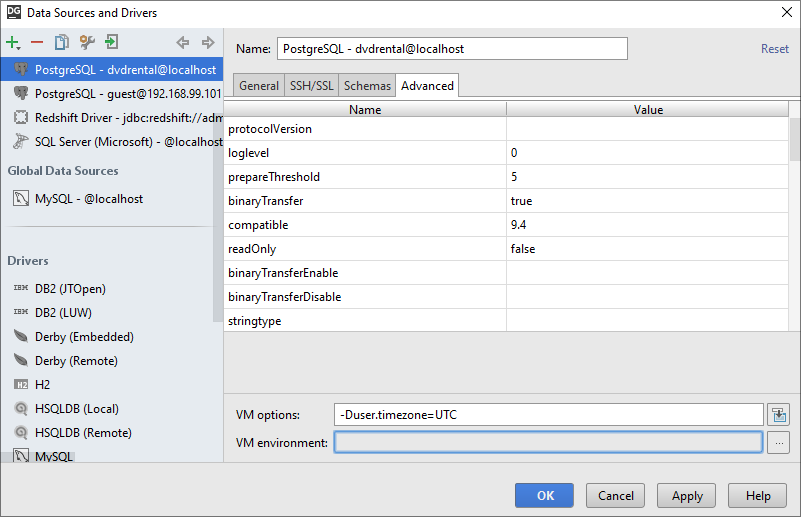Screen dimensions: 801x517
Task: Click the DB2 (LUW) IBM icon
Action: tap(21, 312)
